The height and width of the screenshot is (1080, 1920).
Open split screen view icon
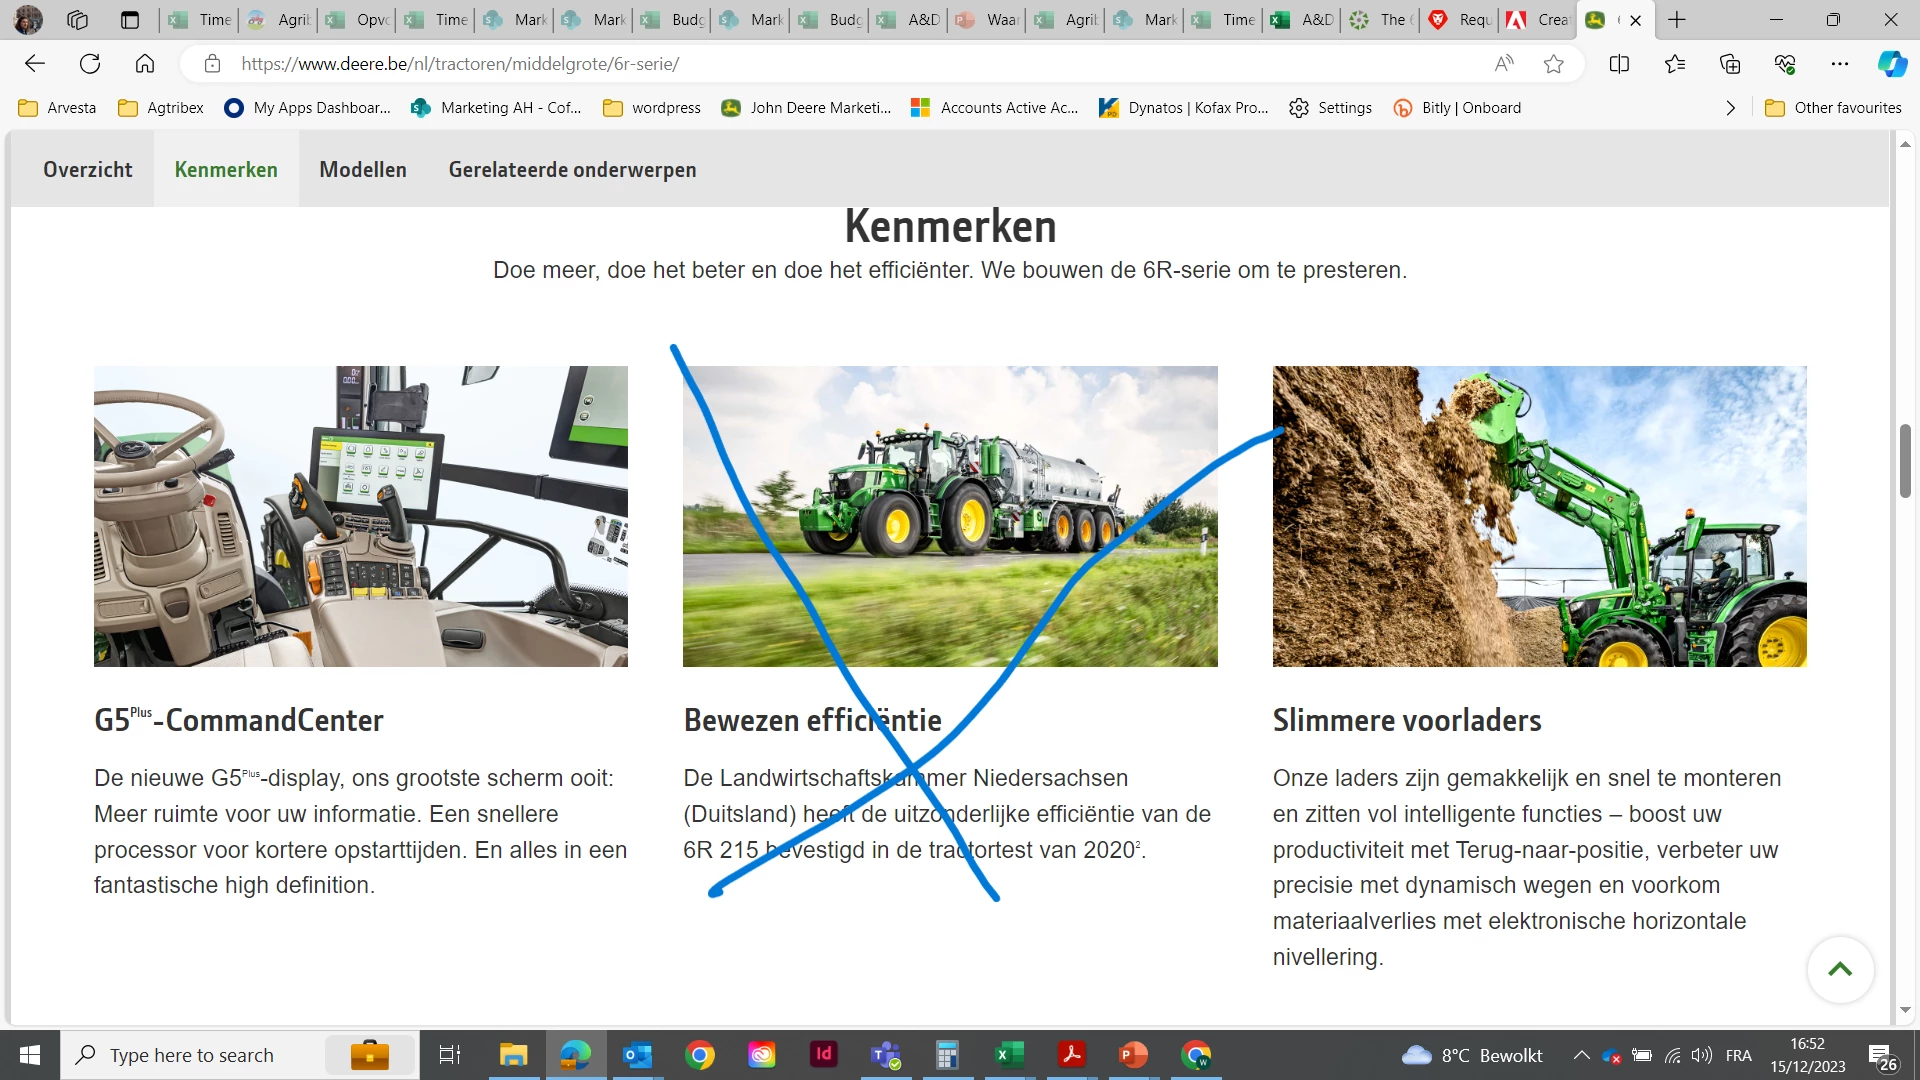click(x=1619, y=64)
